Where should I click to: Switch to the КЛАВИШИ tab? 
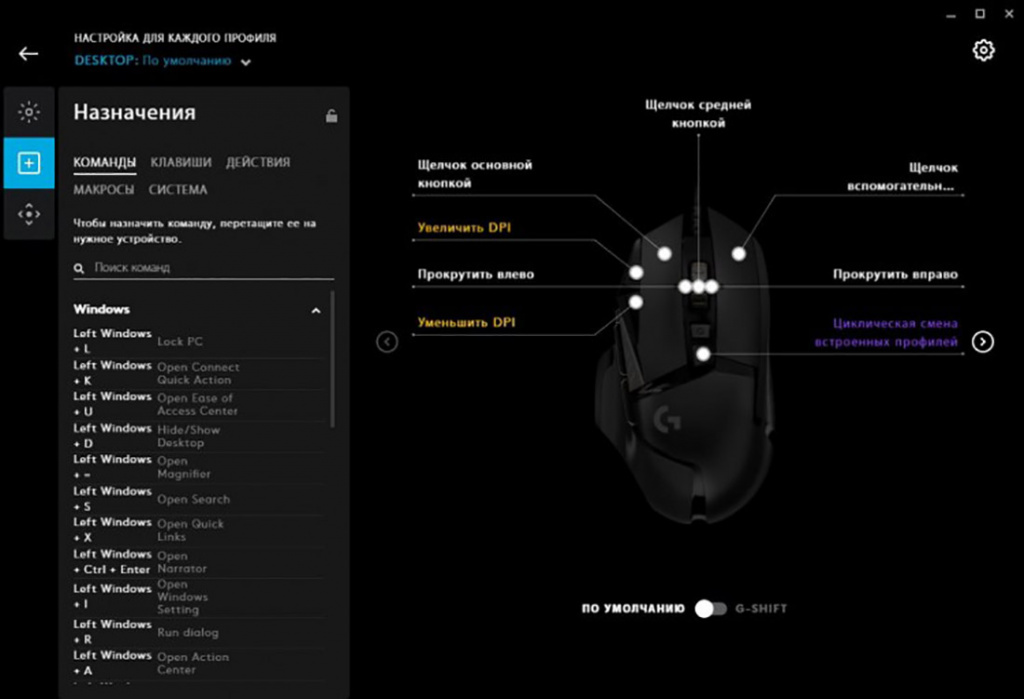[x=180, y=162]
